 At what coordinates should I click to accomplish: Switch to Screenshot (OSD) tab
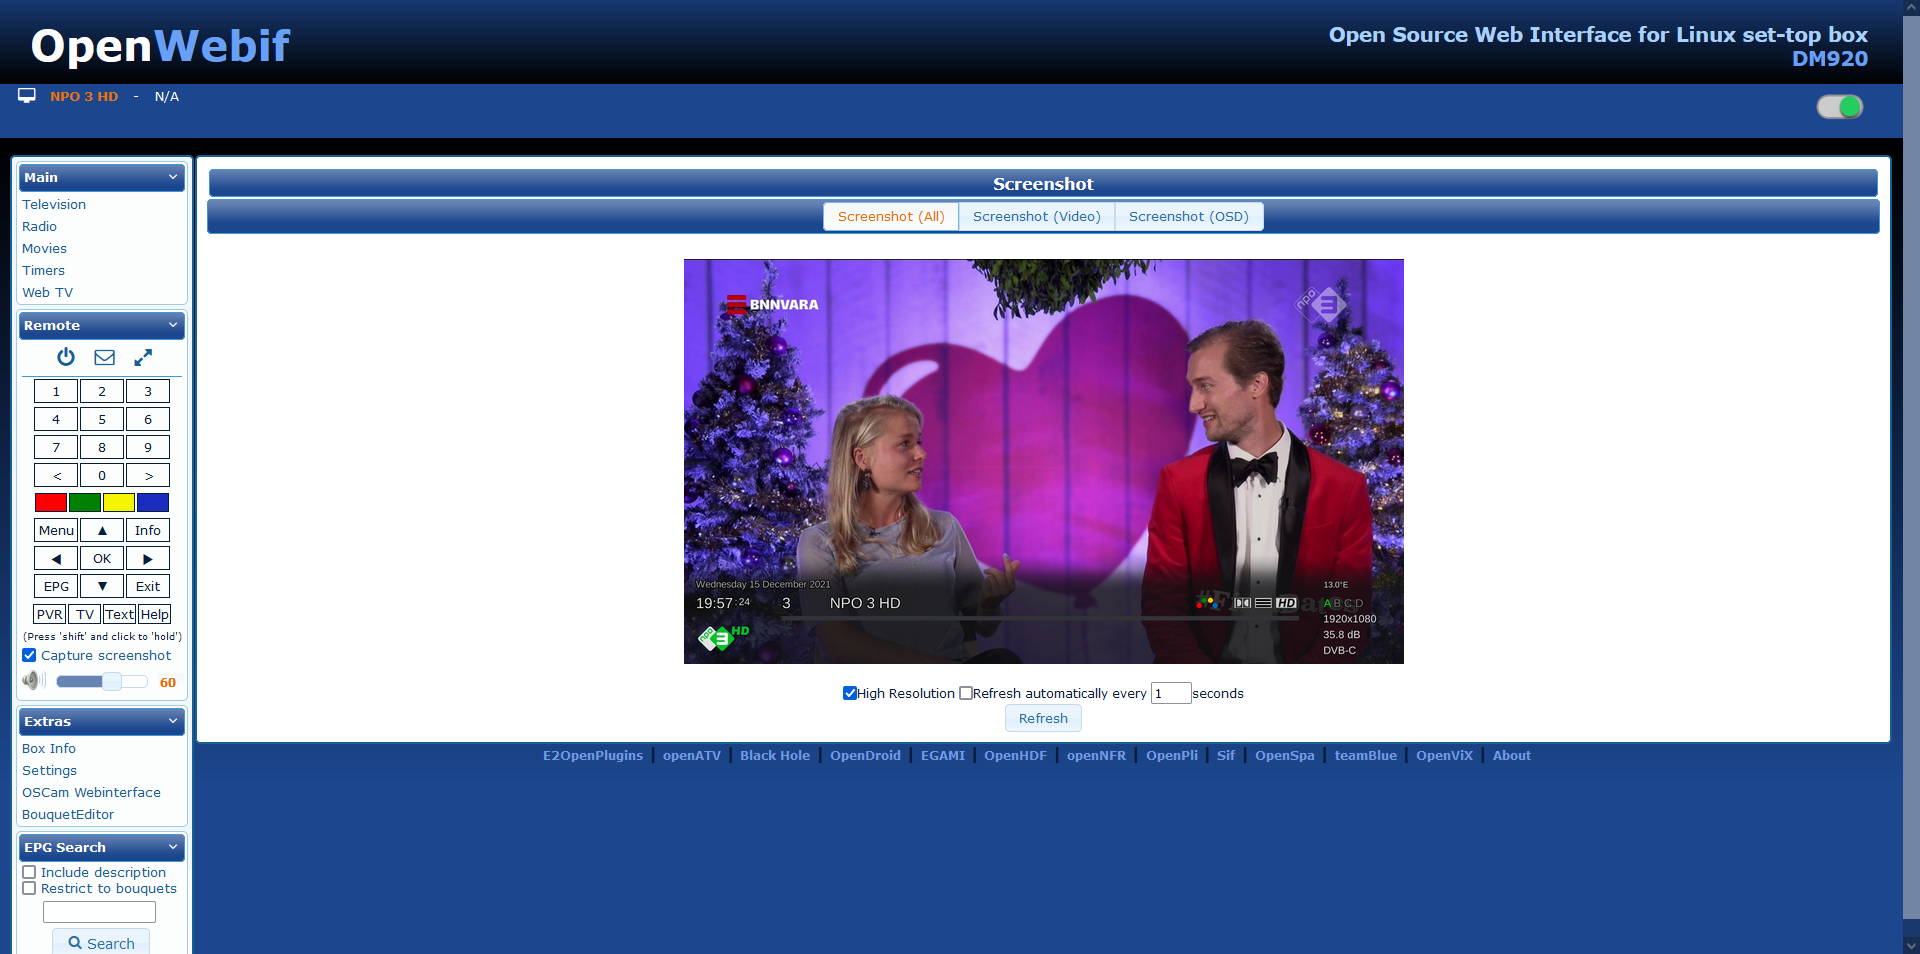tap(1188, 217)
